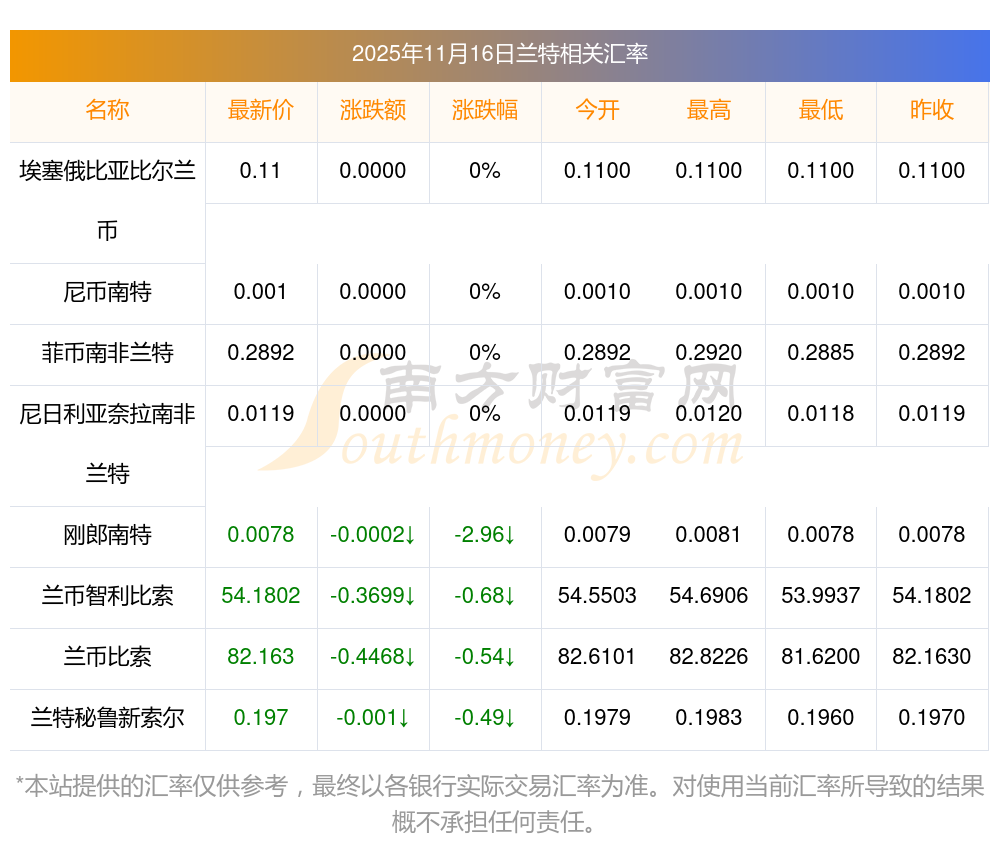Click the 兰币比索 currency name
The image size is (1000, 853).
coord(107,657)
